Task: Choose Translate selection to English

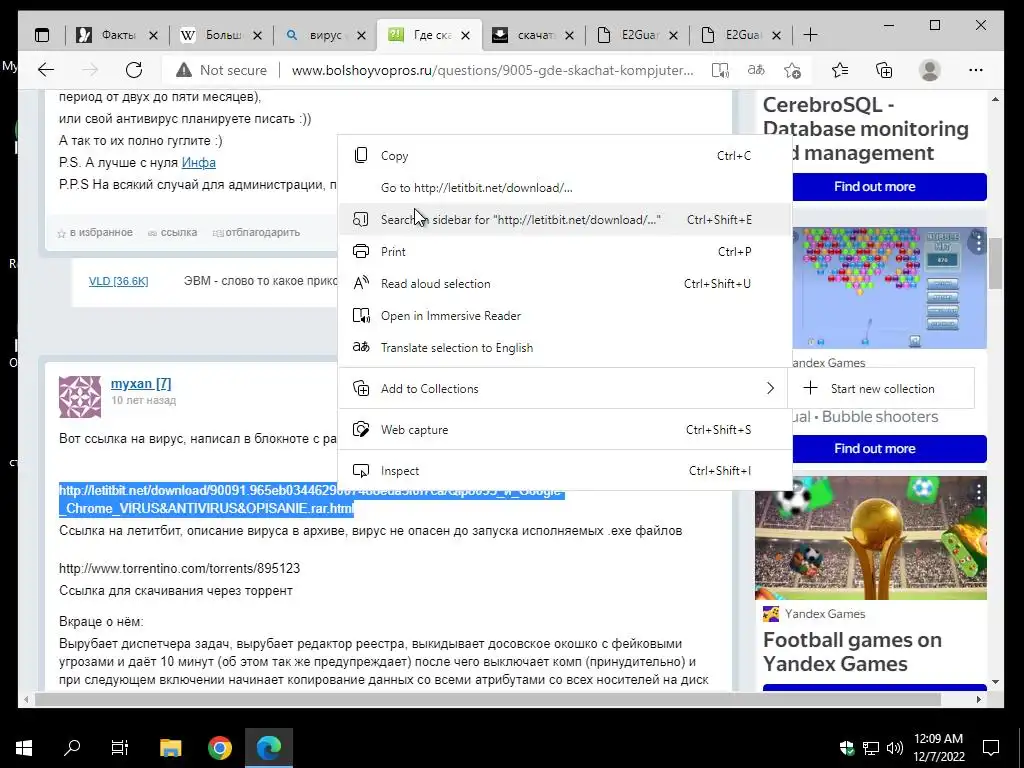Action: [565, 347]
